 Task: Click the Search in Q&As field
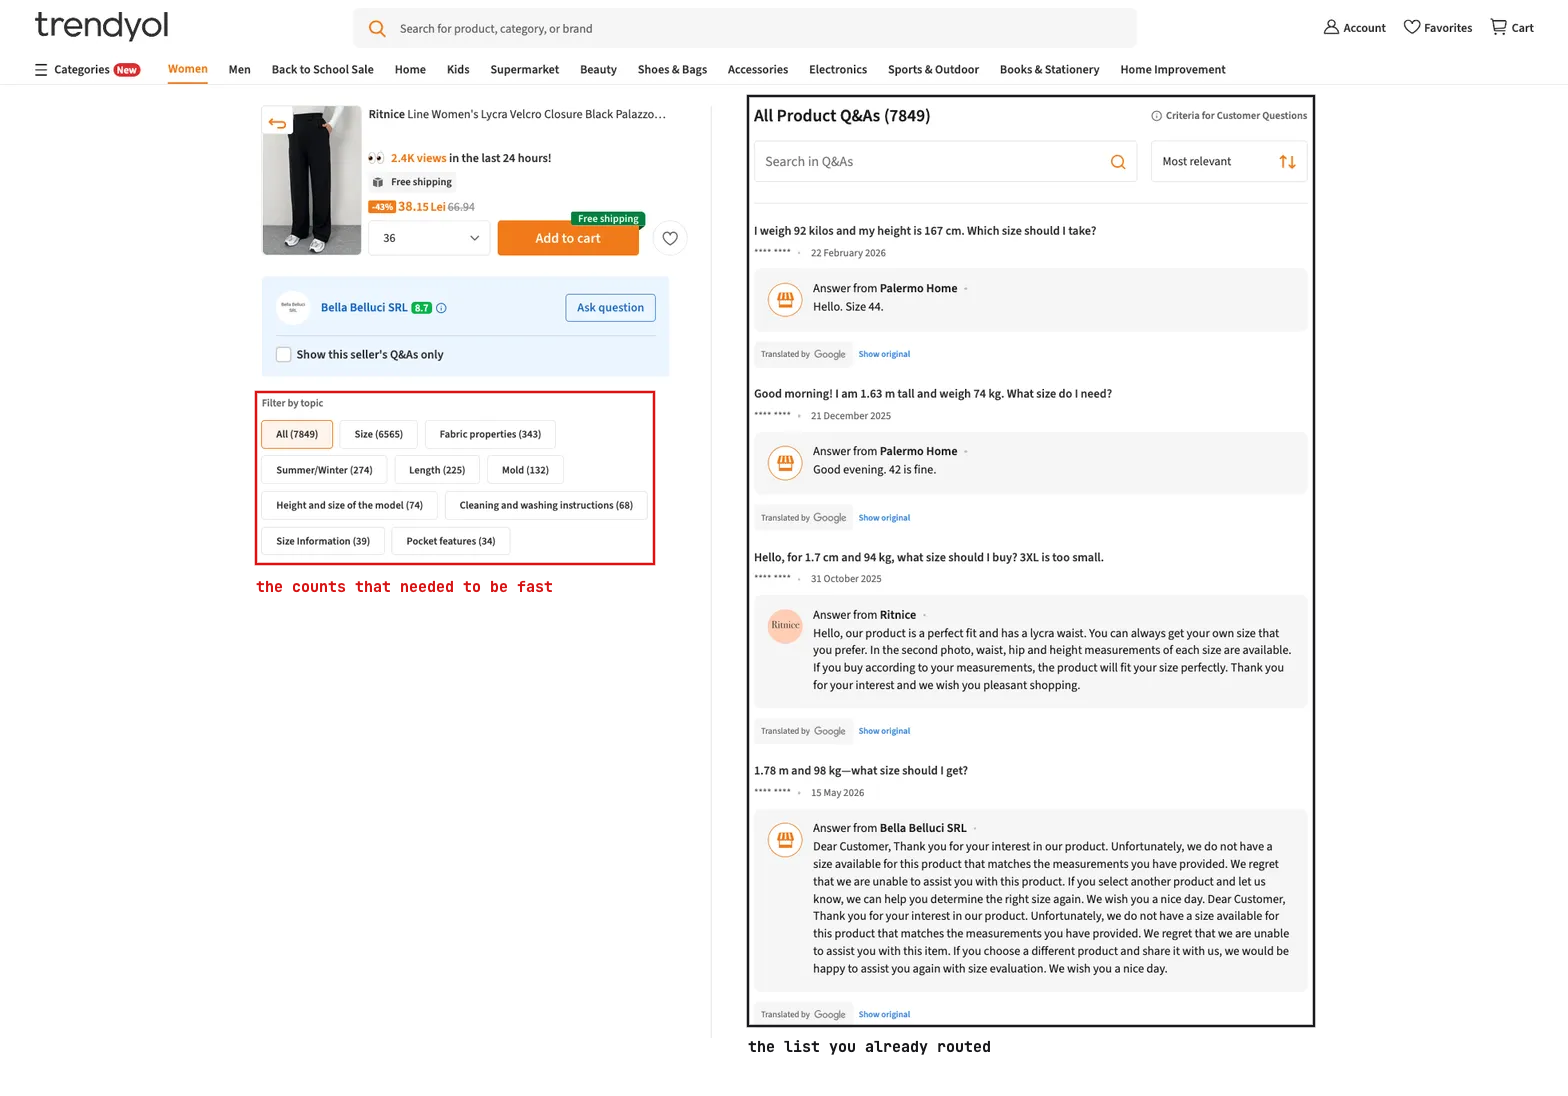tap(946, 162)
